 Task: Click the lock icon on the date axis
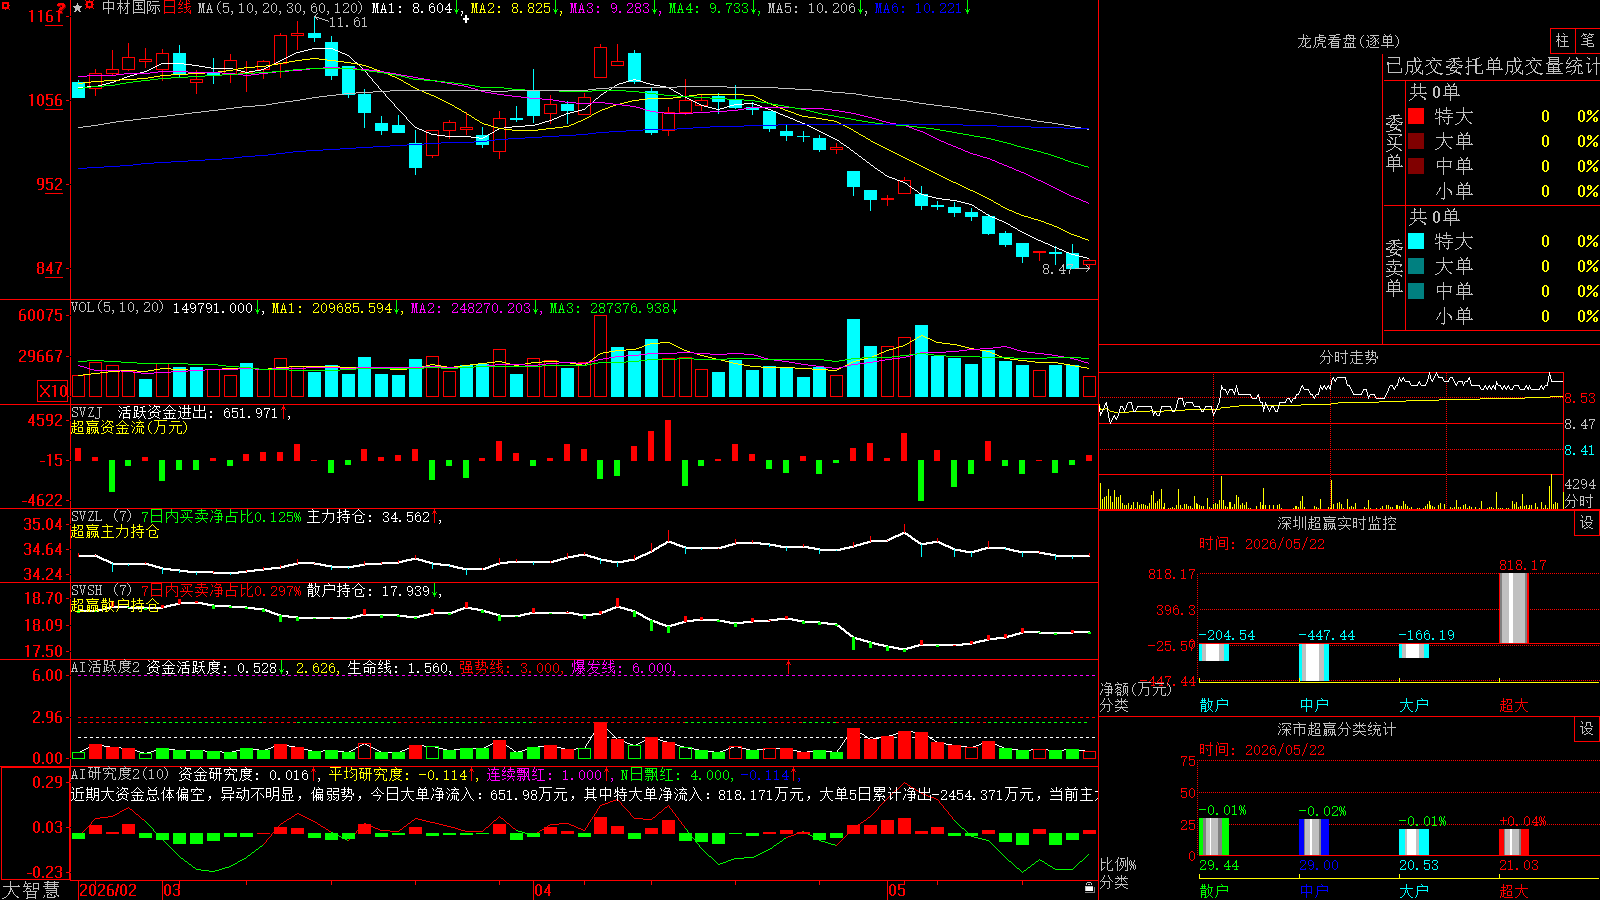[1089, 888]
